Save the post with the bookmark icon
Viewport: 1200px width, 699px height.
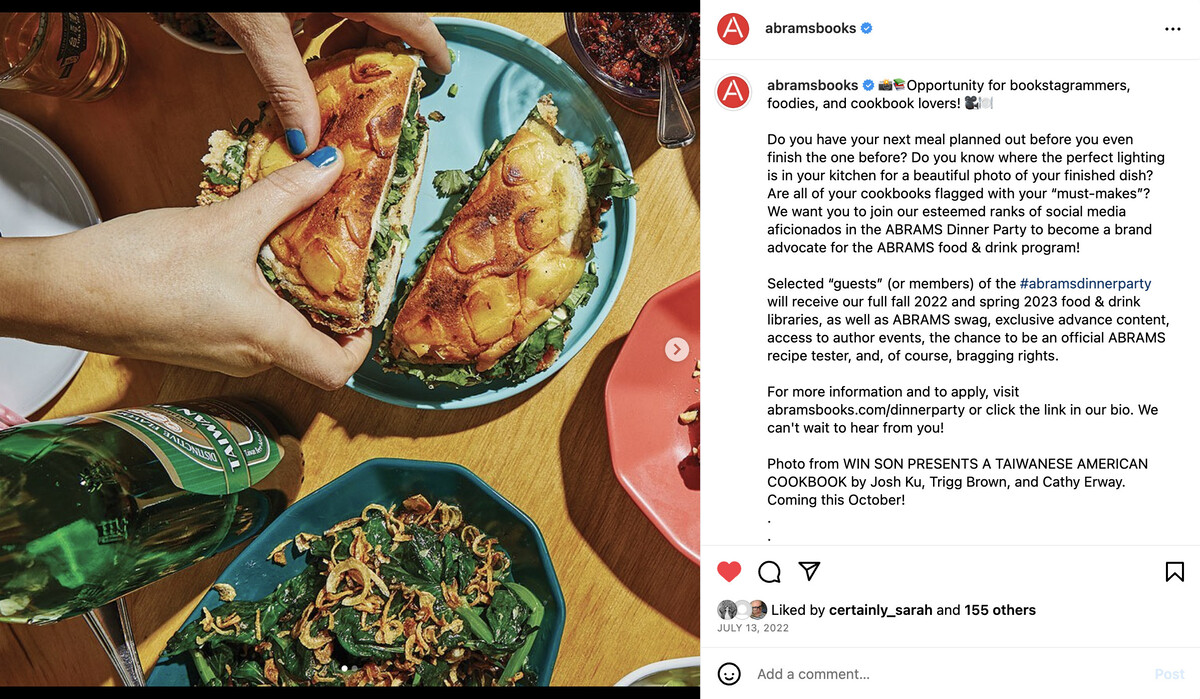coord(1175,571)
